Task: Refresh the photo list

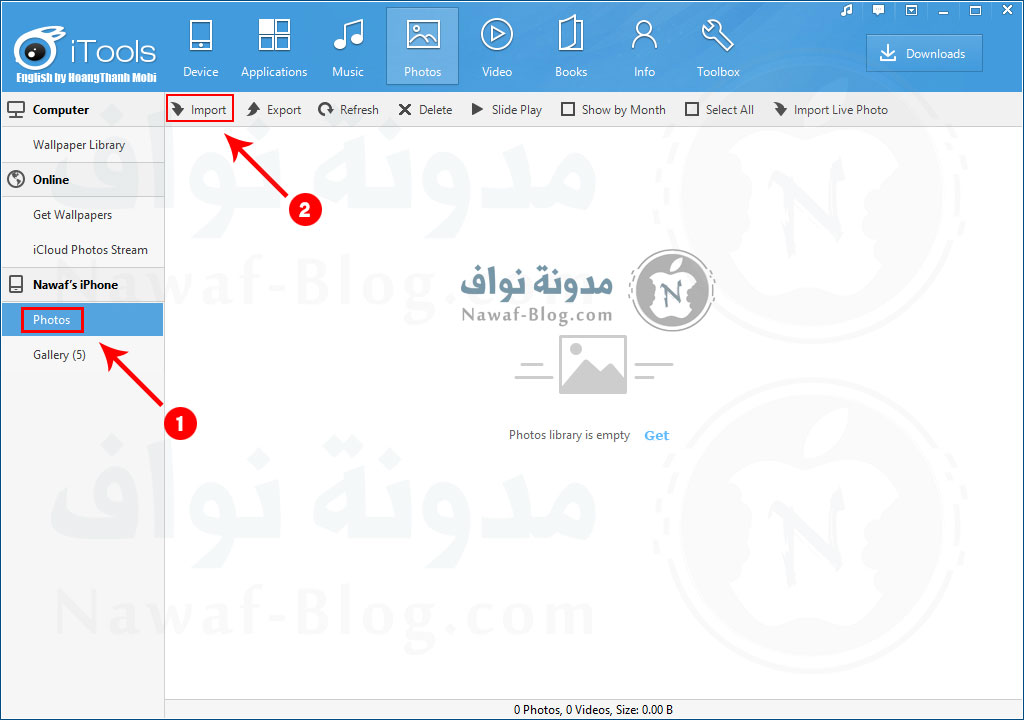Action: pos(348,109)
